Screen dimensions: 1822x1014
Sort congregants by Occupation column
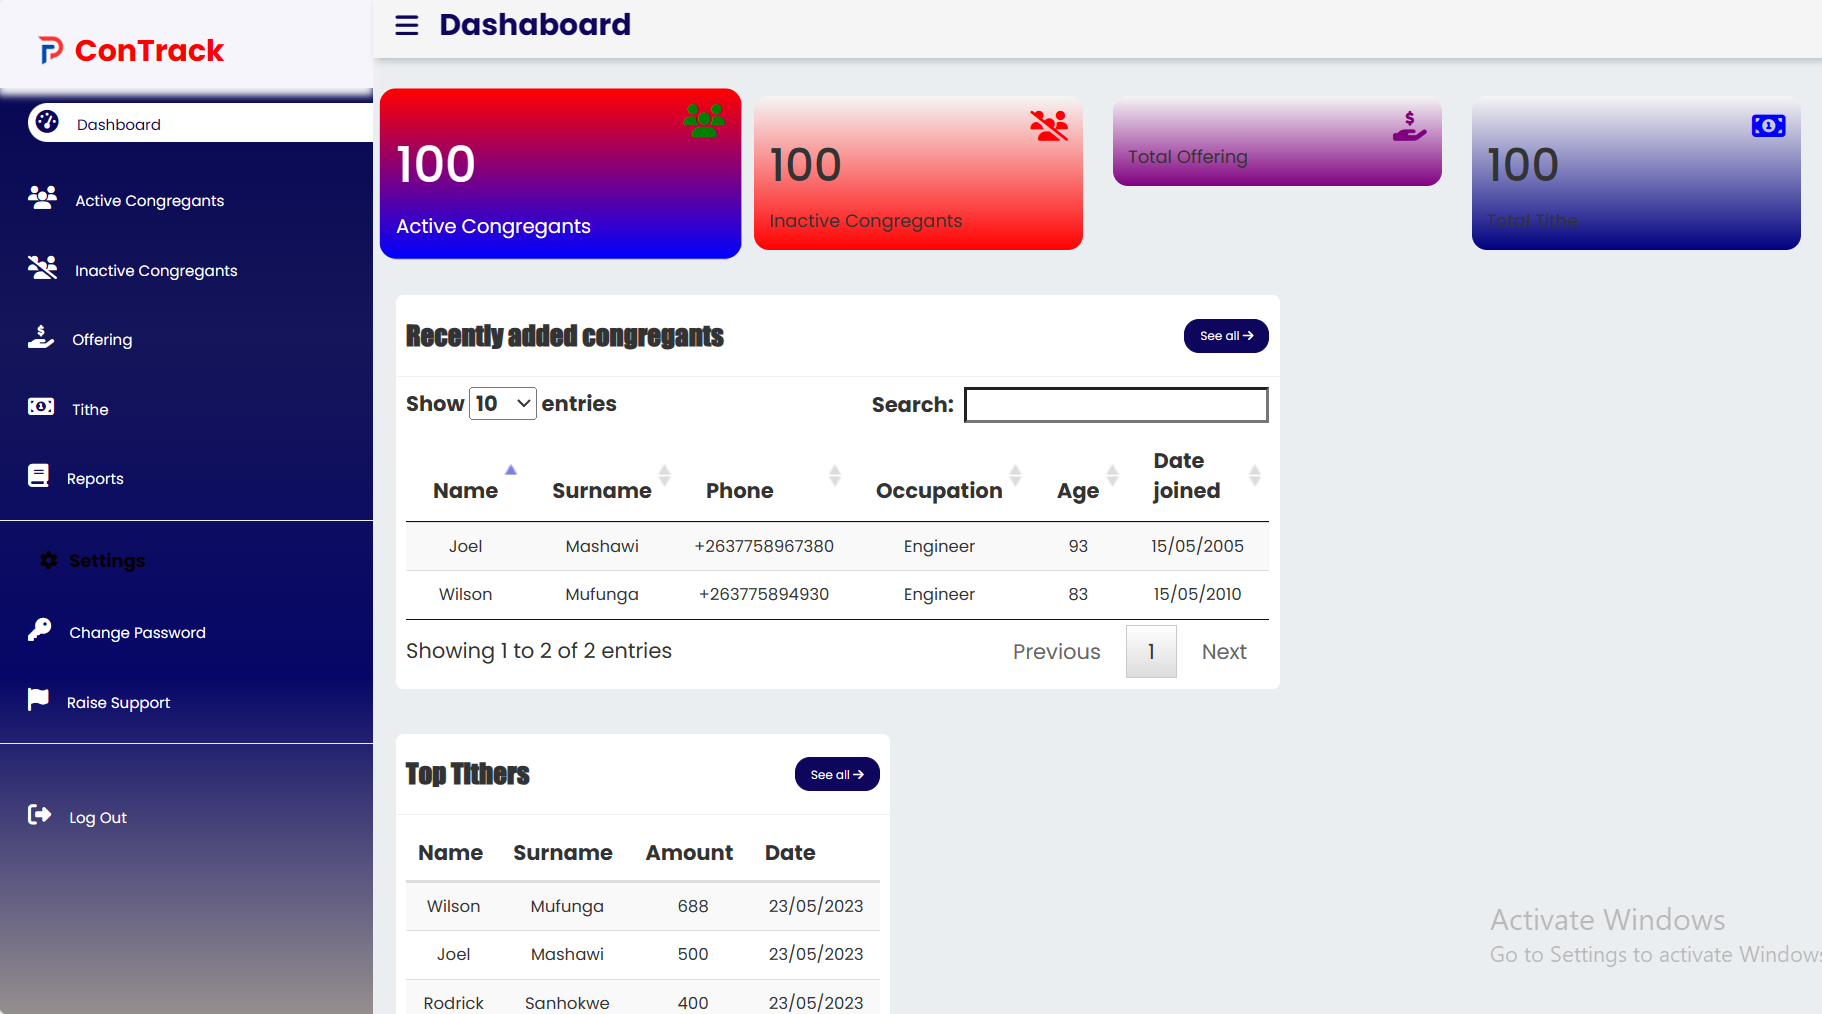click(x=939, y=490)
